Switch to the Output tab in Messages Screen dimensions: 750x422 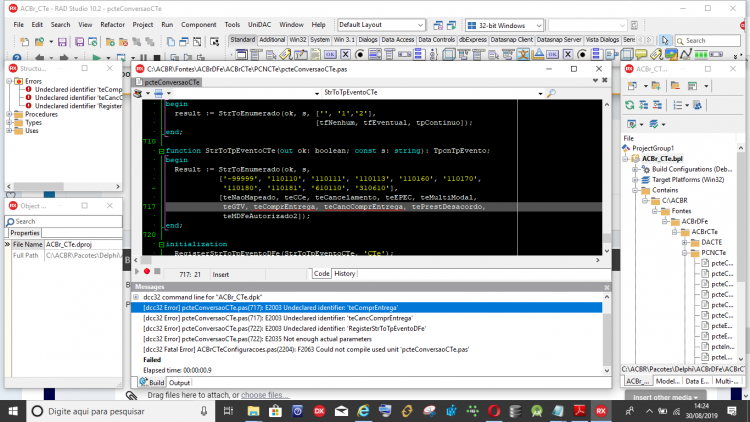point(179,383)
